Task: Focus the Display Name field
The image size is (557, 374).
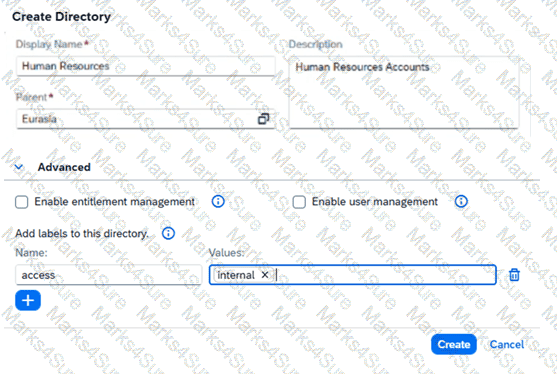Action: click(x=146, y=66)
